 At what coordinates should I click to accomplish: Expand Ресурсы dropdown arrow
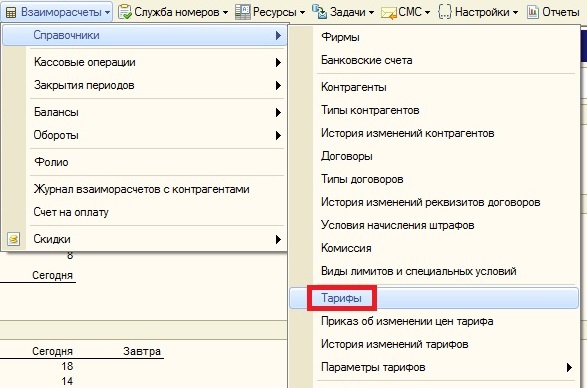point(302,13)
